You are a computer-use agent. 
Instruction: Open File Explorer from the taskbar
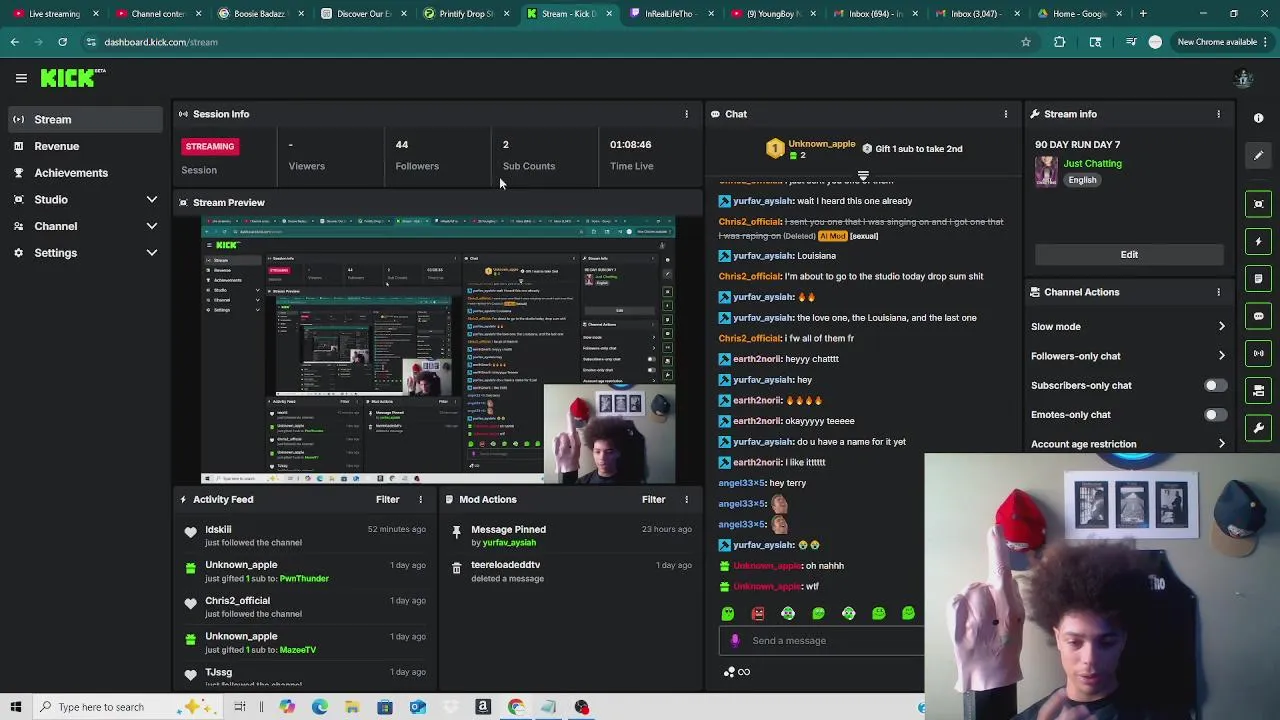[352, 707]
